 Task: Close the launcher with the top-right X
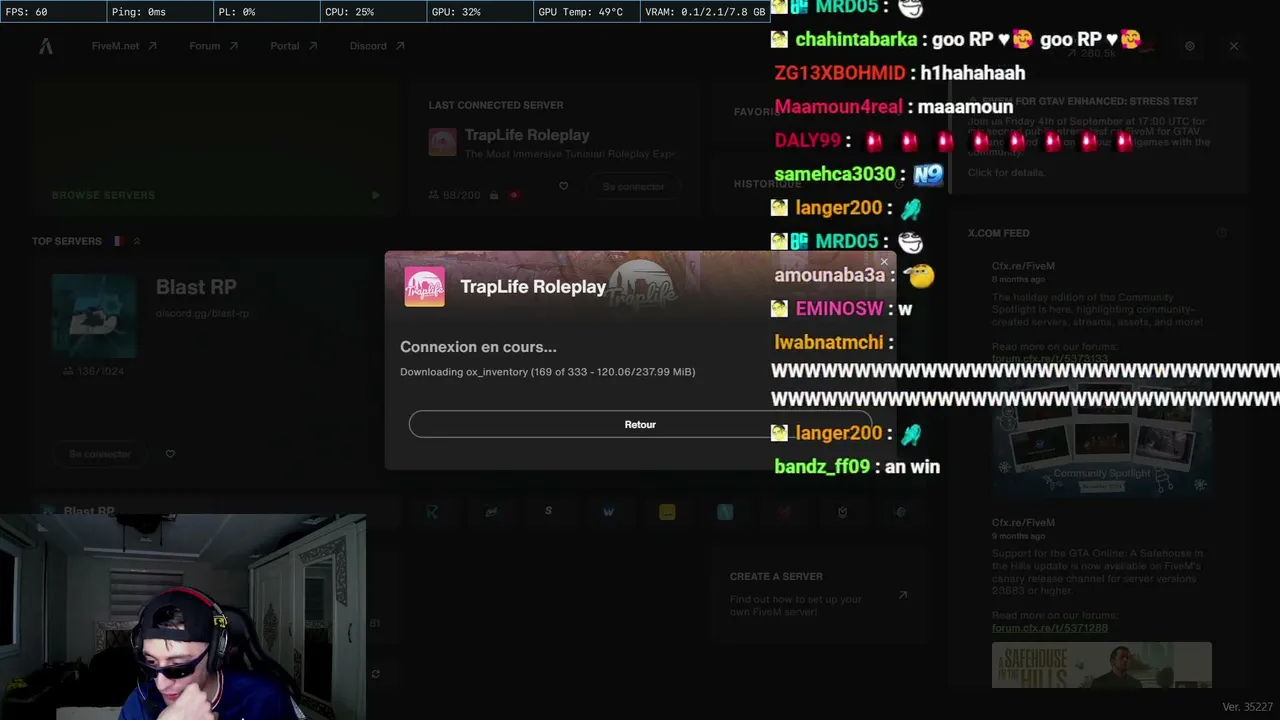click(x=1234, y=46)
